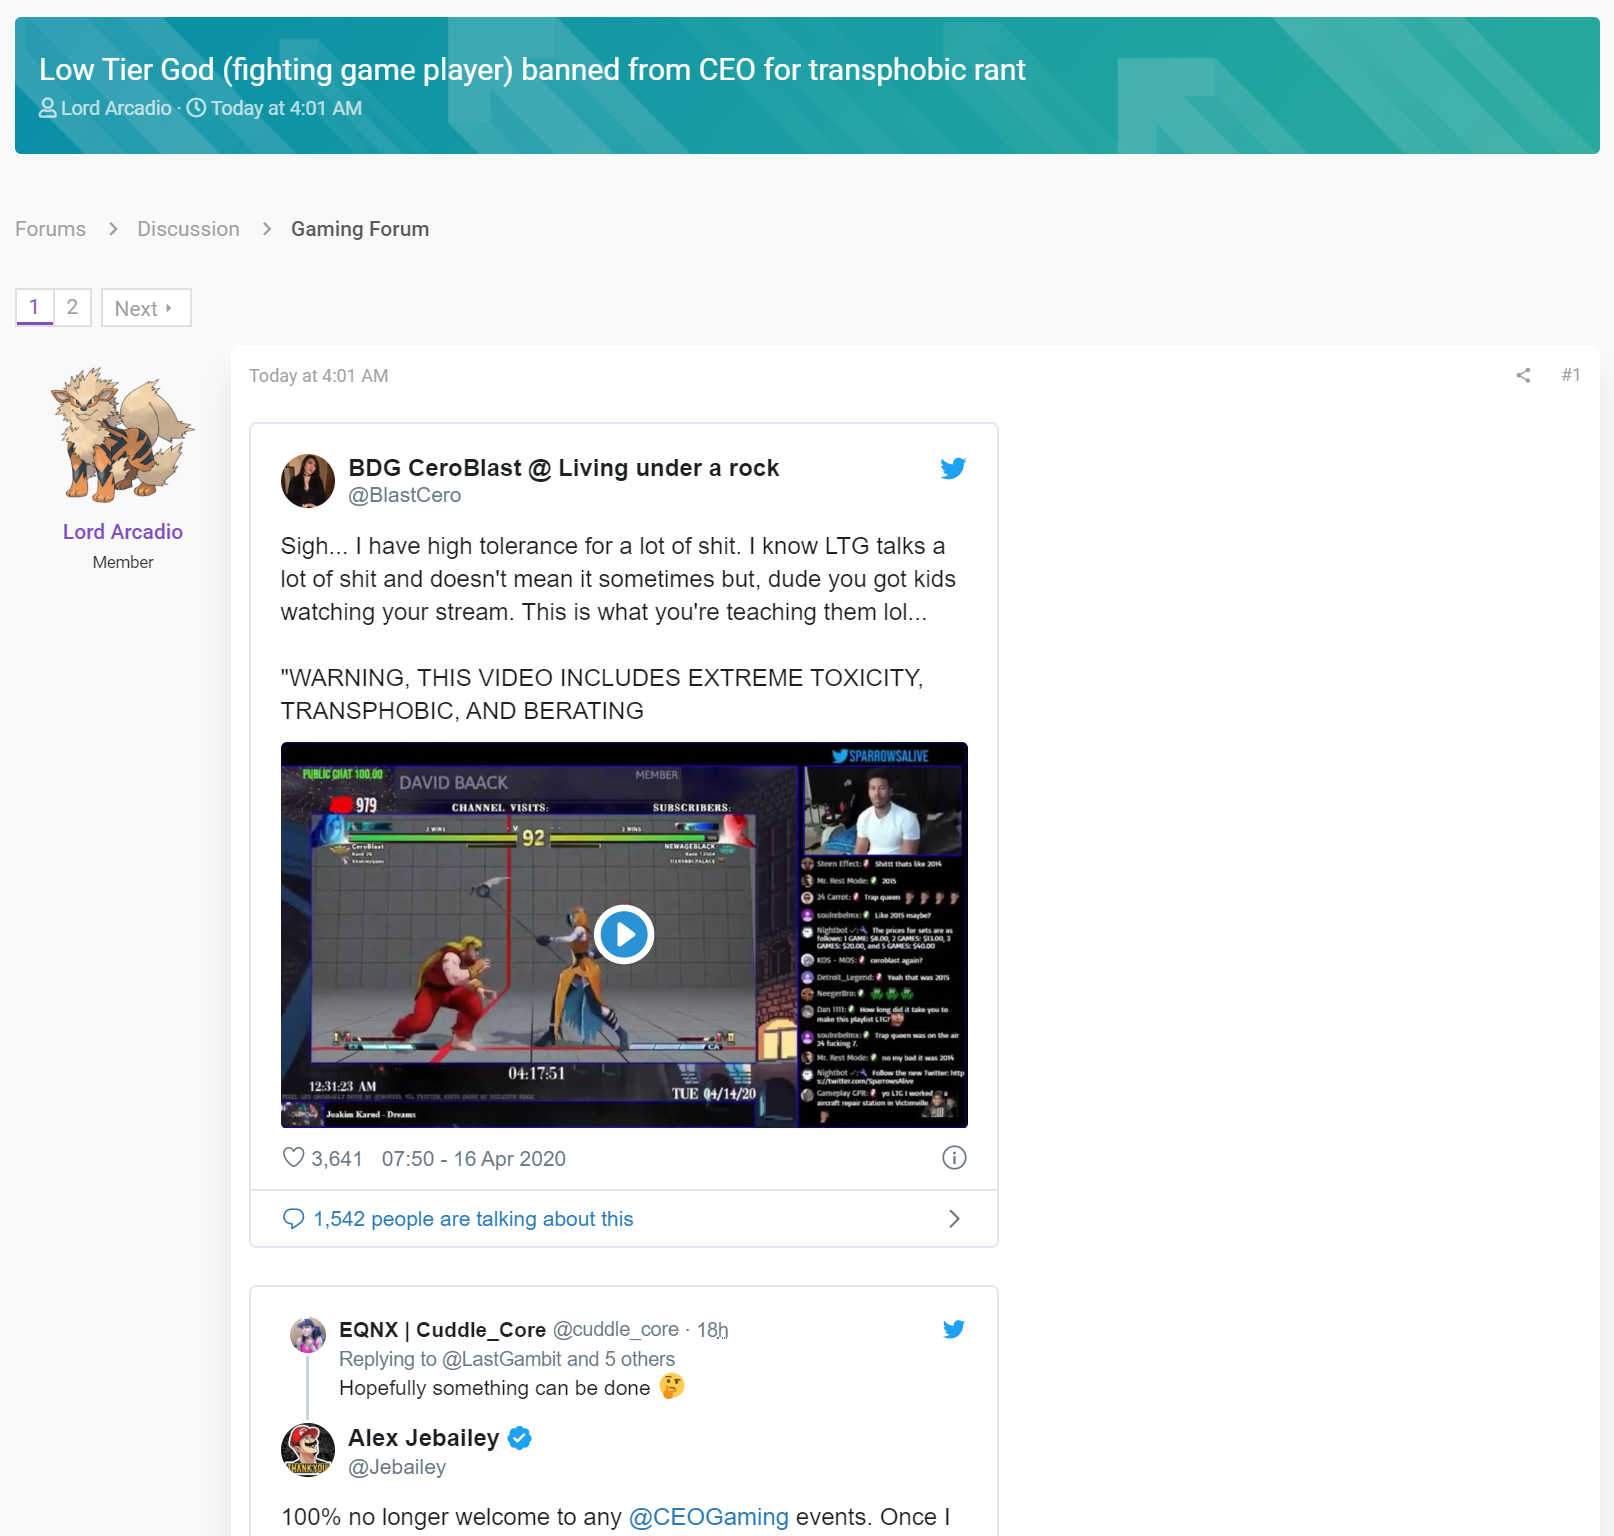Image resolution: width=1614 pixels, height=1536 pixels.
Task: Like the BlastCero tweet with heart icon
Action: (x=293, y=1158)
